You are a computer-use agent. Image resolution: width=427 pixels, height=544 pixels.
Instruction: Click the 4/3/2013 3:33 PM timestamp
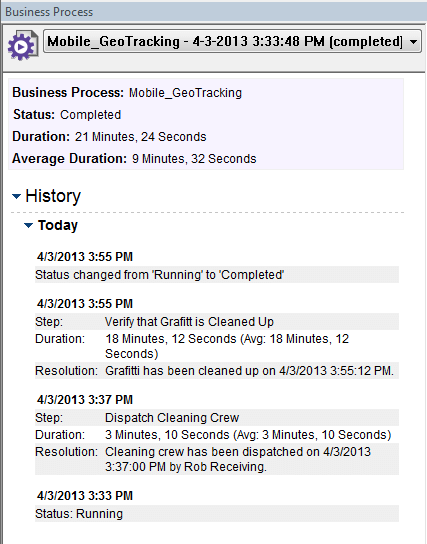(85, 496)
